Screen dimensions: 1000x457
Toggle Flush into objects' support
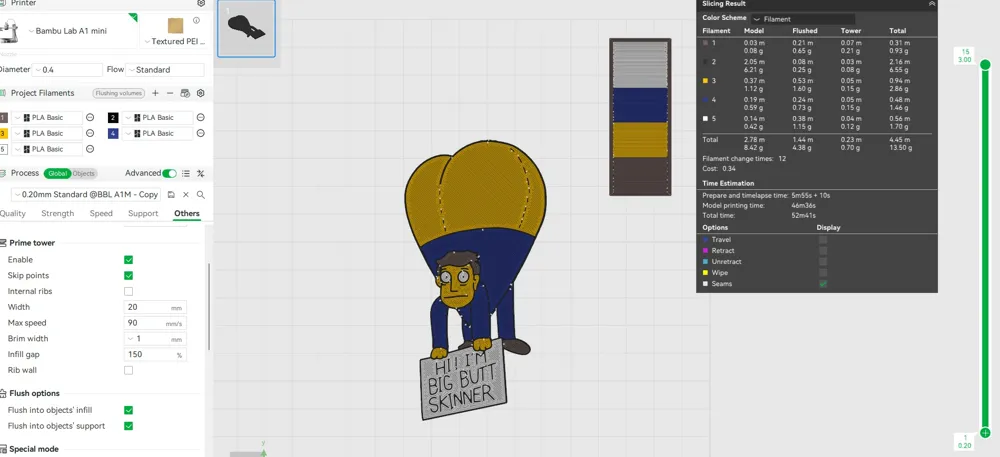pos(128,426)
